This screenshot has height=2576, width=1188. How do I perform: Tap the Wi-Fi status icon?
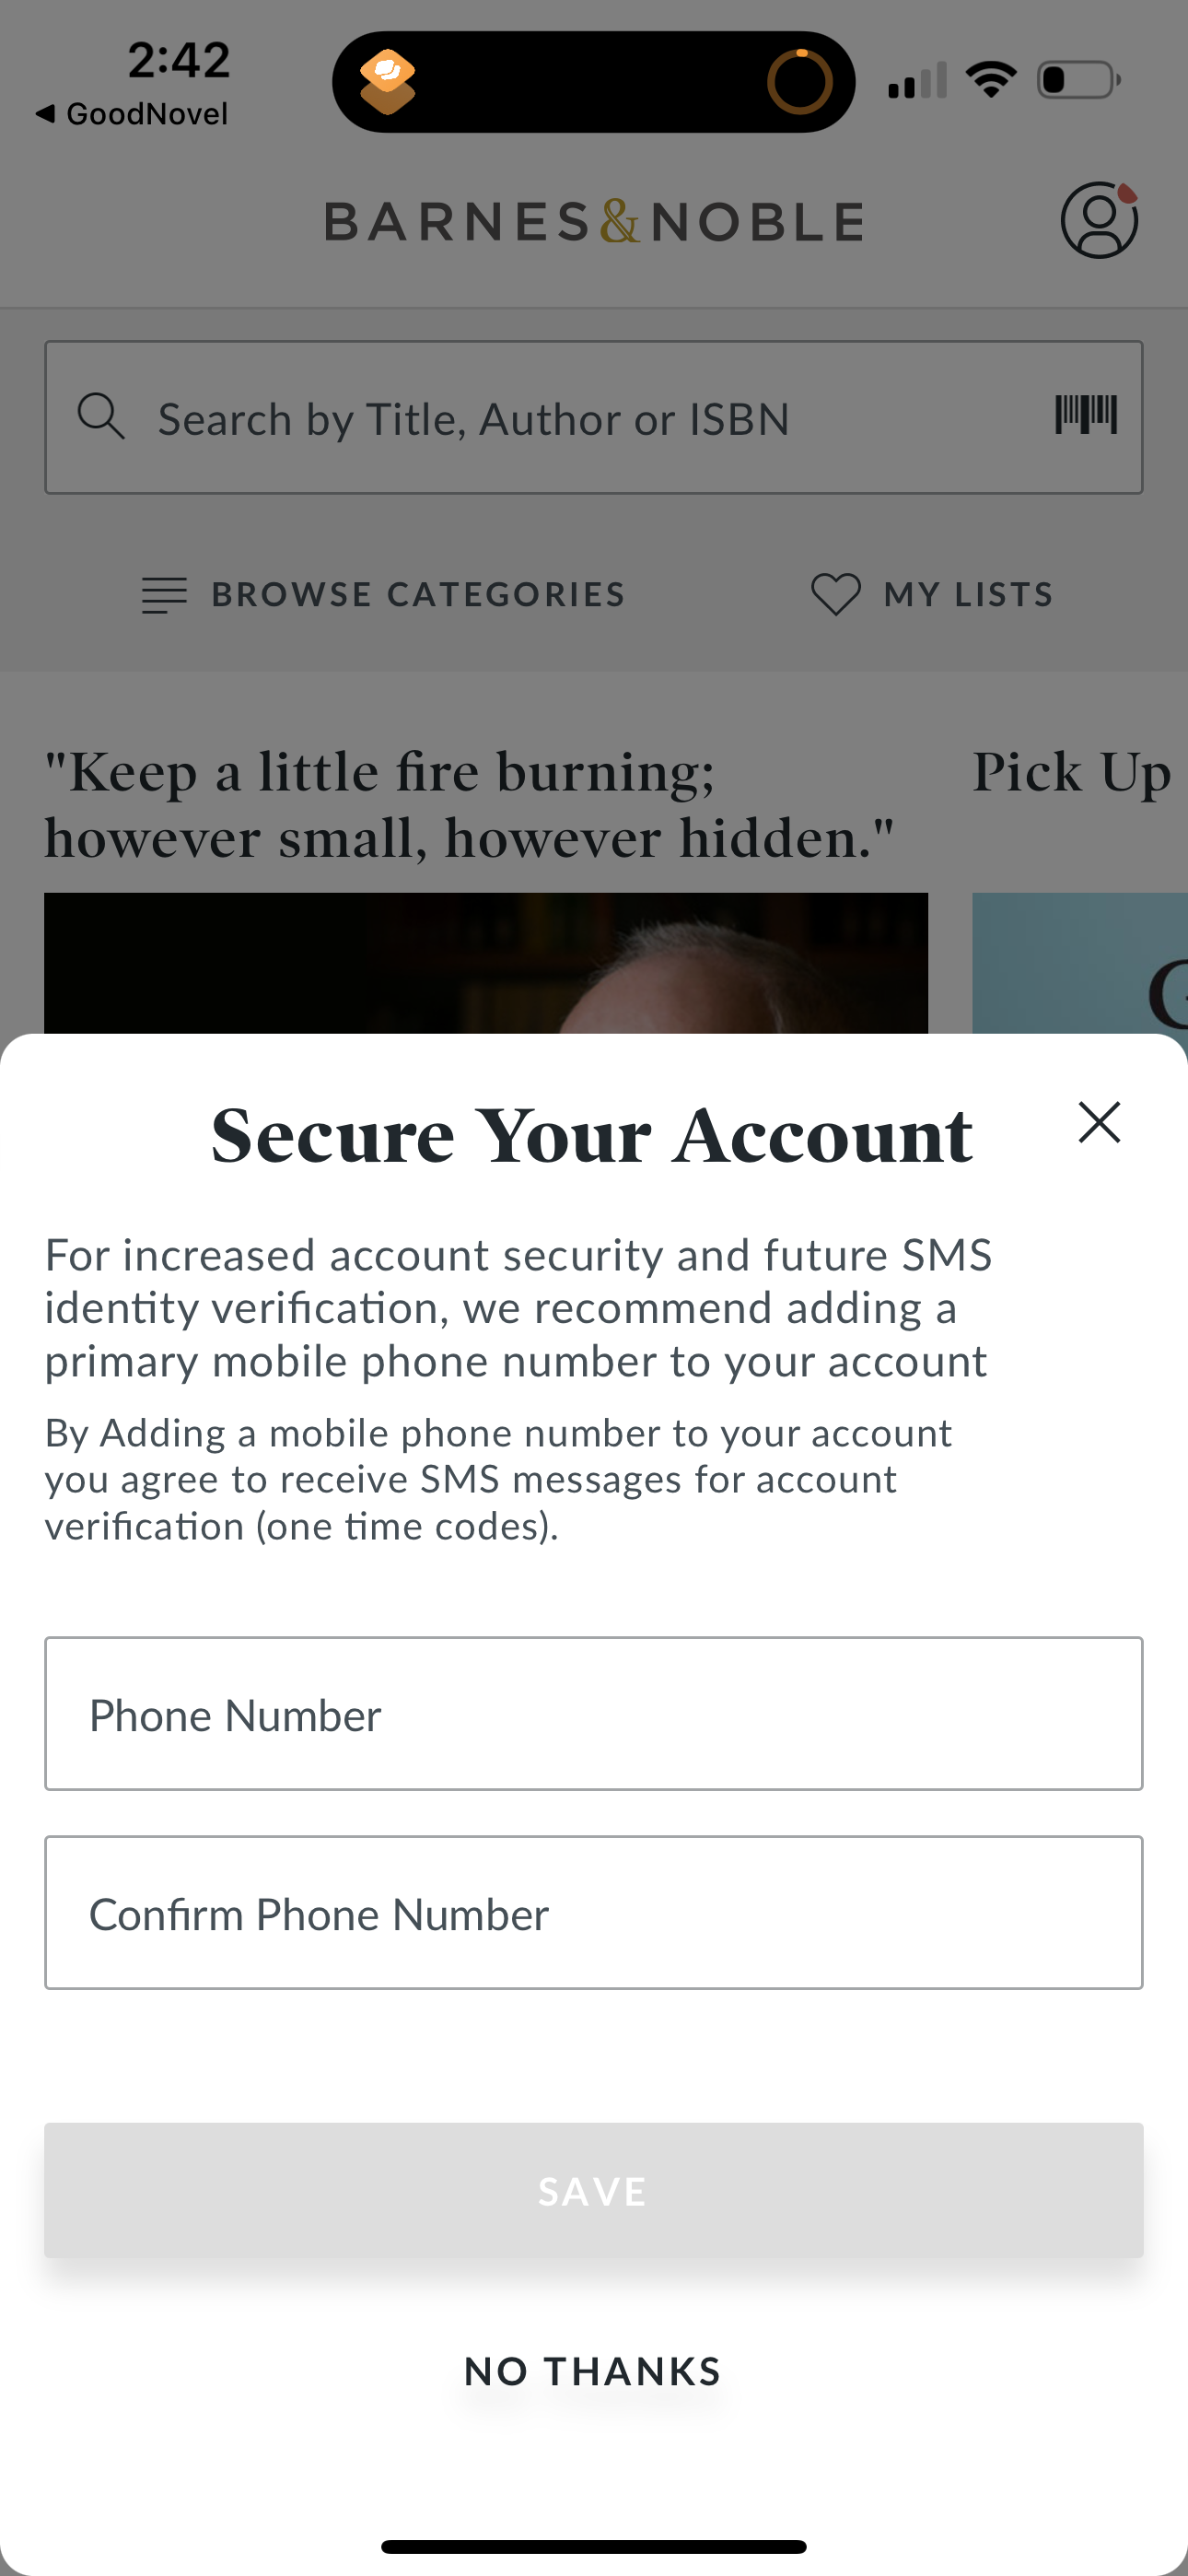coord(990,80)
